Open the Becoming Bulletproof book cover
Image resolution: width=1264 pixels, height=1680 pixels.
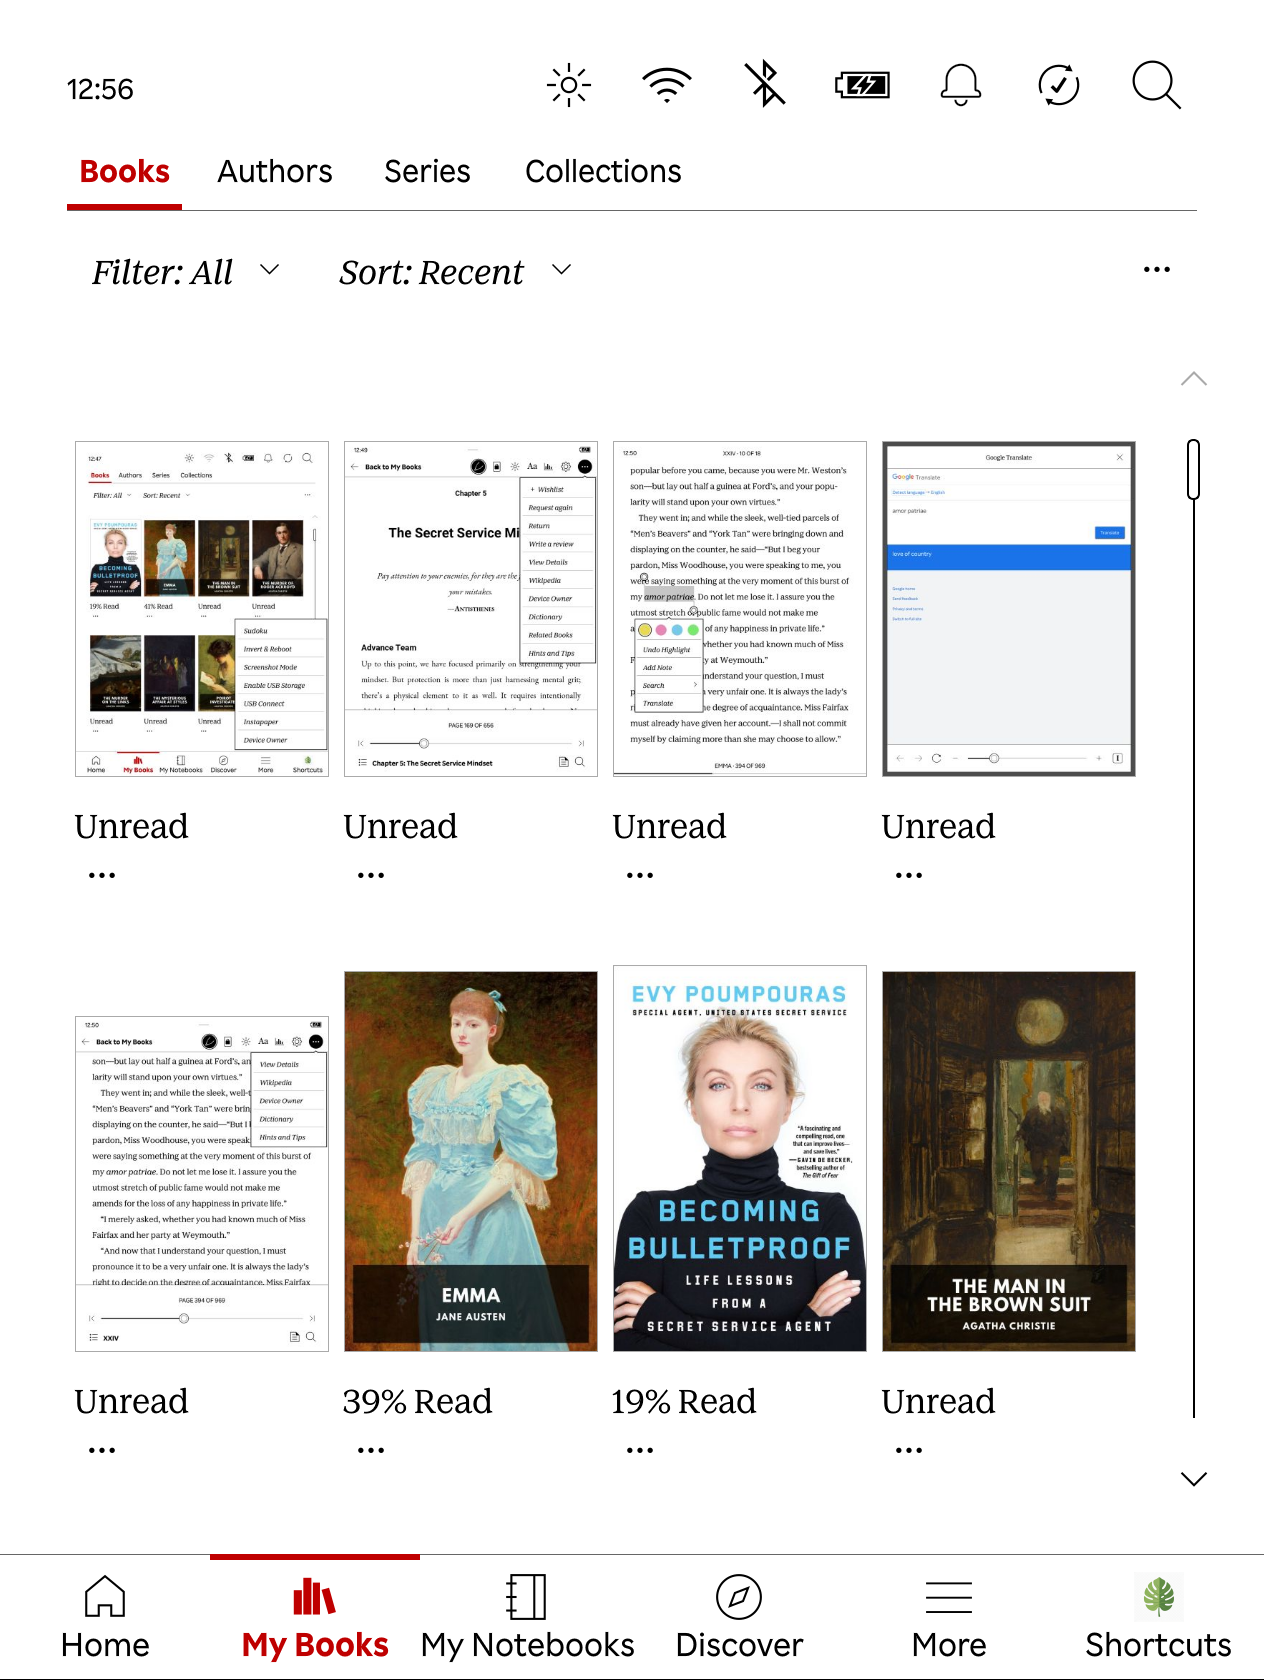pos(740,1158)
